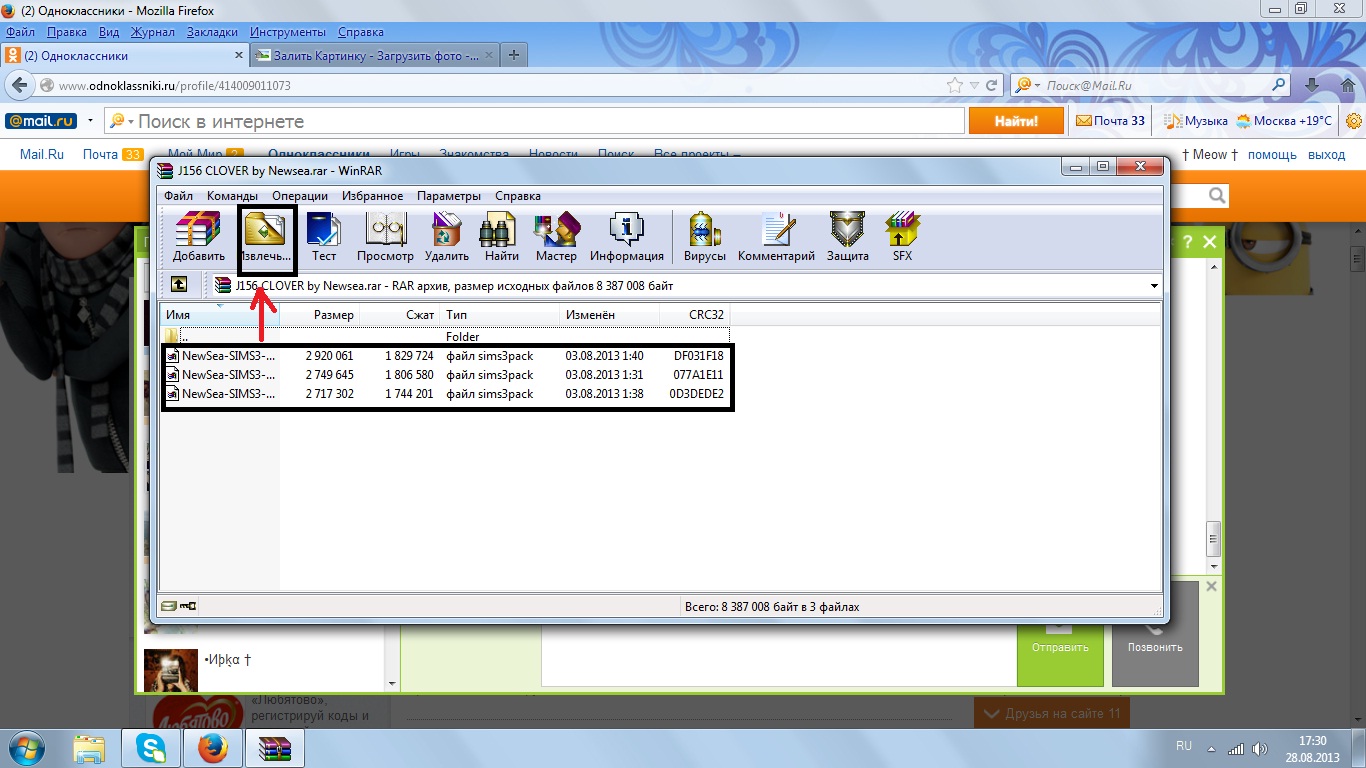Image resolution: width=1366 pixels, height=768 pixels.
Task: Click the выход logout link
Action: pos(1327,155)
